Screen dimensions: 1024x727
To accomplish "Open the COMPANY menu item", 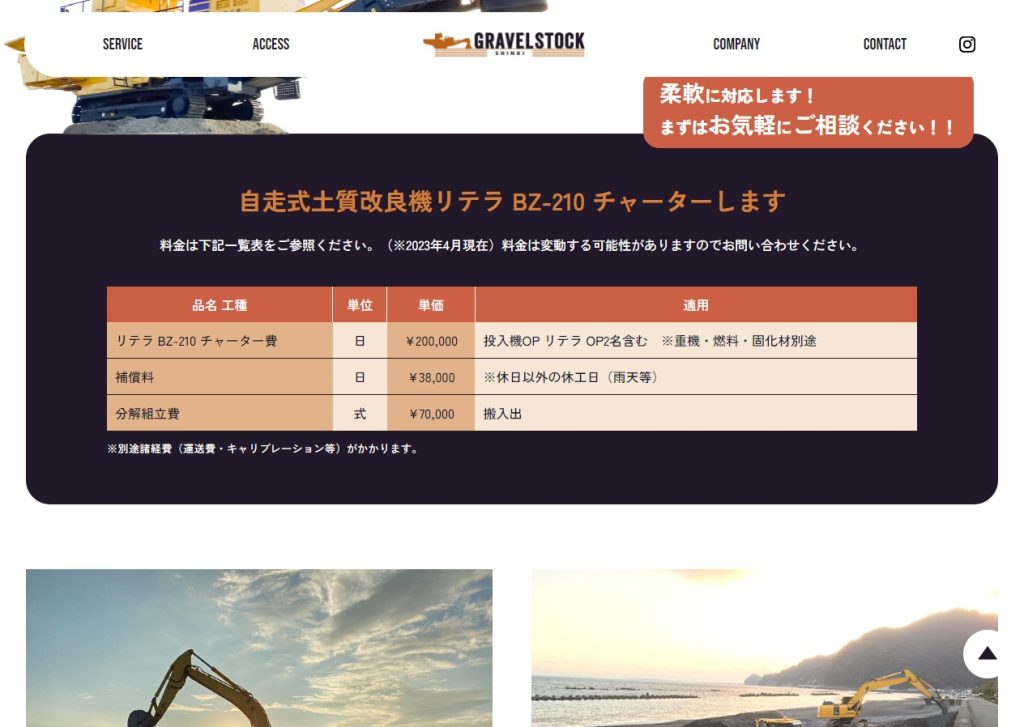I will [737, 44].
